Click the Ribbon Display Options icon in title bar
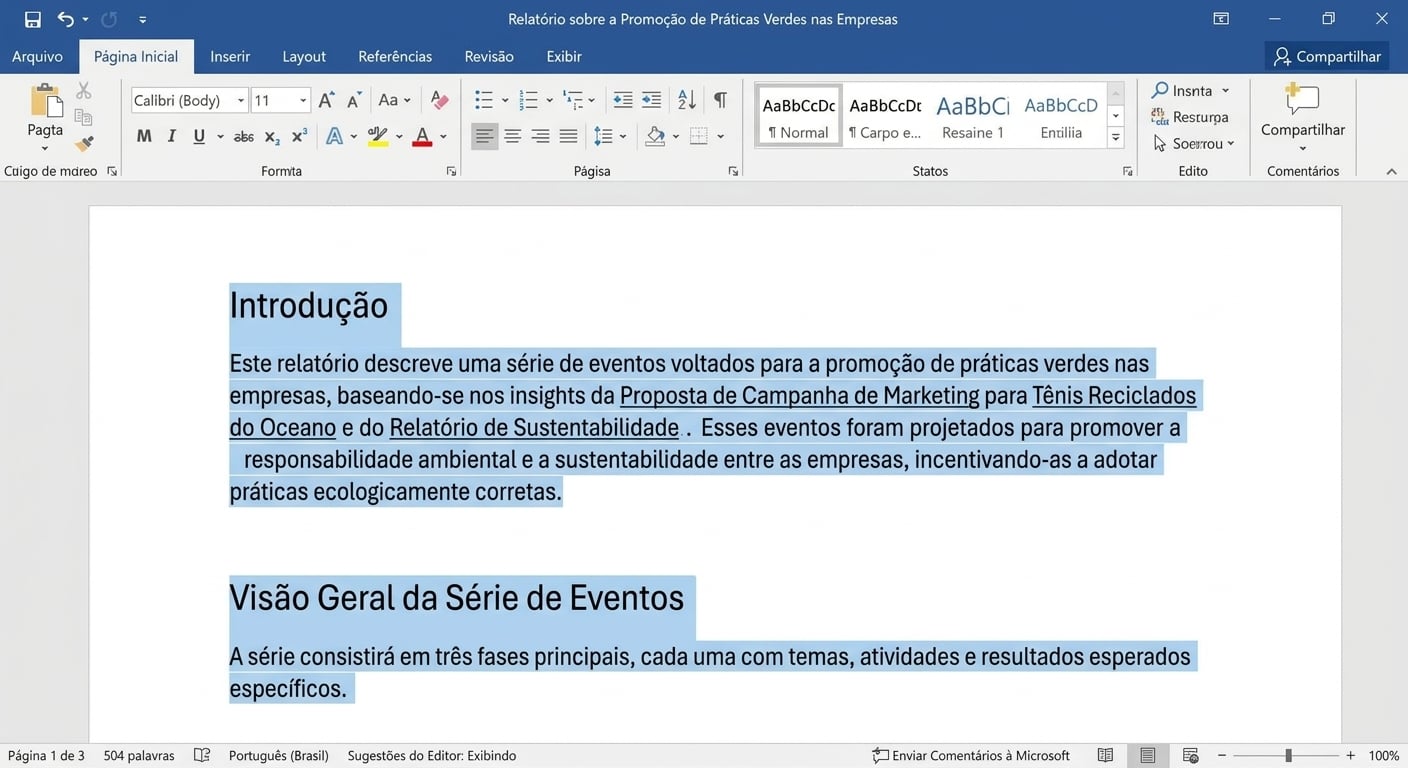This screenshot has width=1408, height=768. [1221, 19]
